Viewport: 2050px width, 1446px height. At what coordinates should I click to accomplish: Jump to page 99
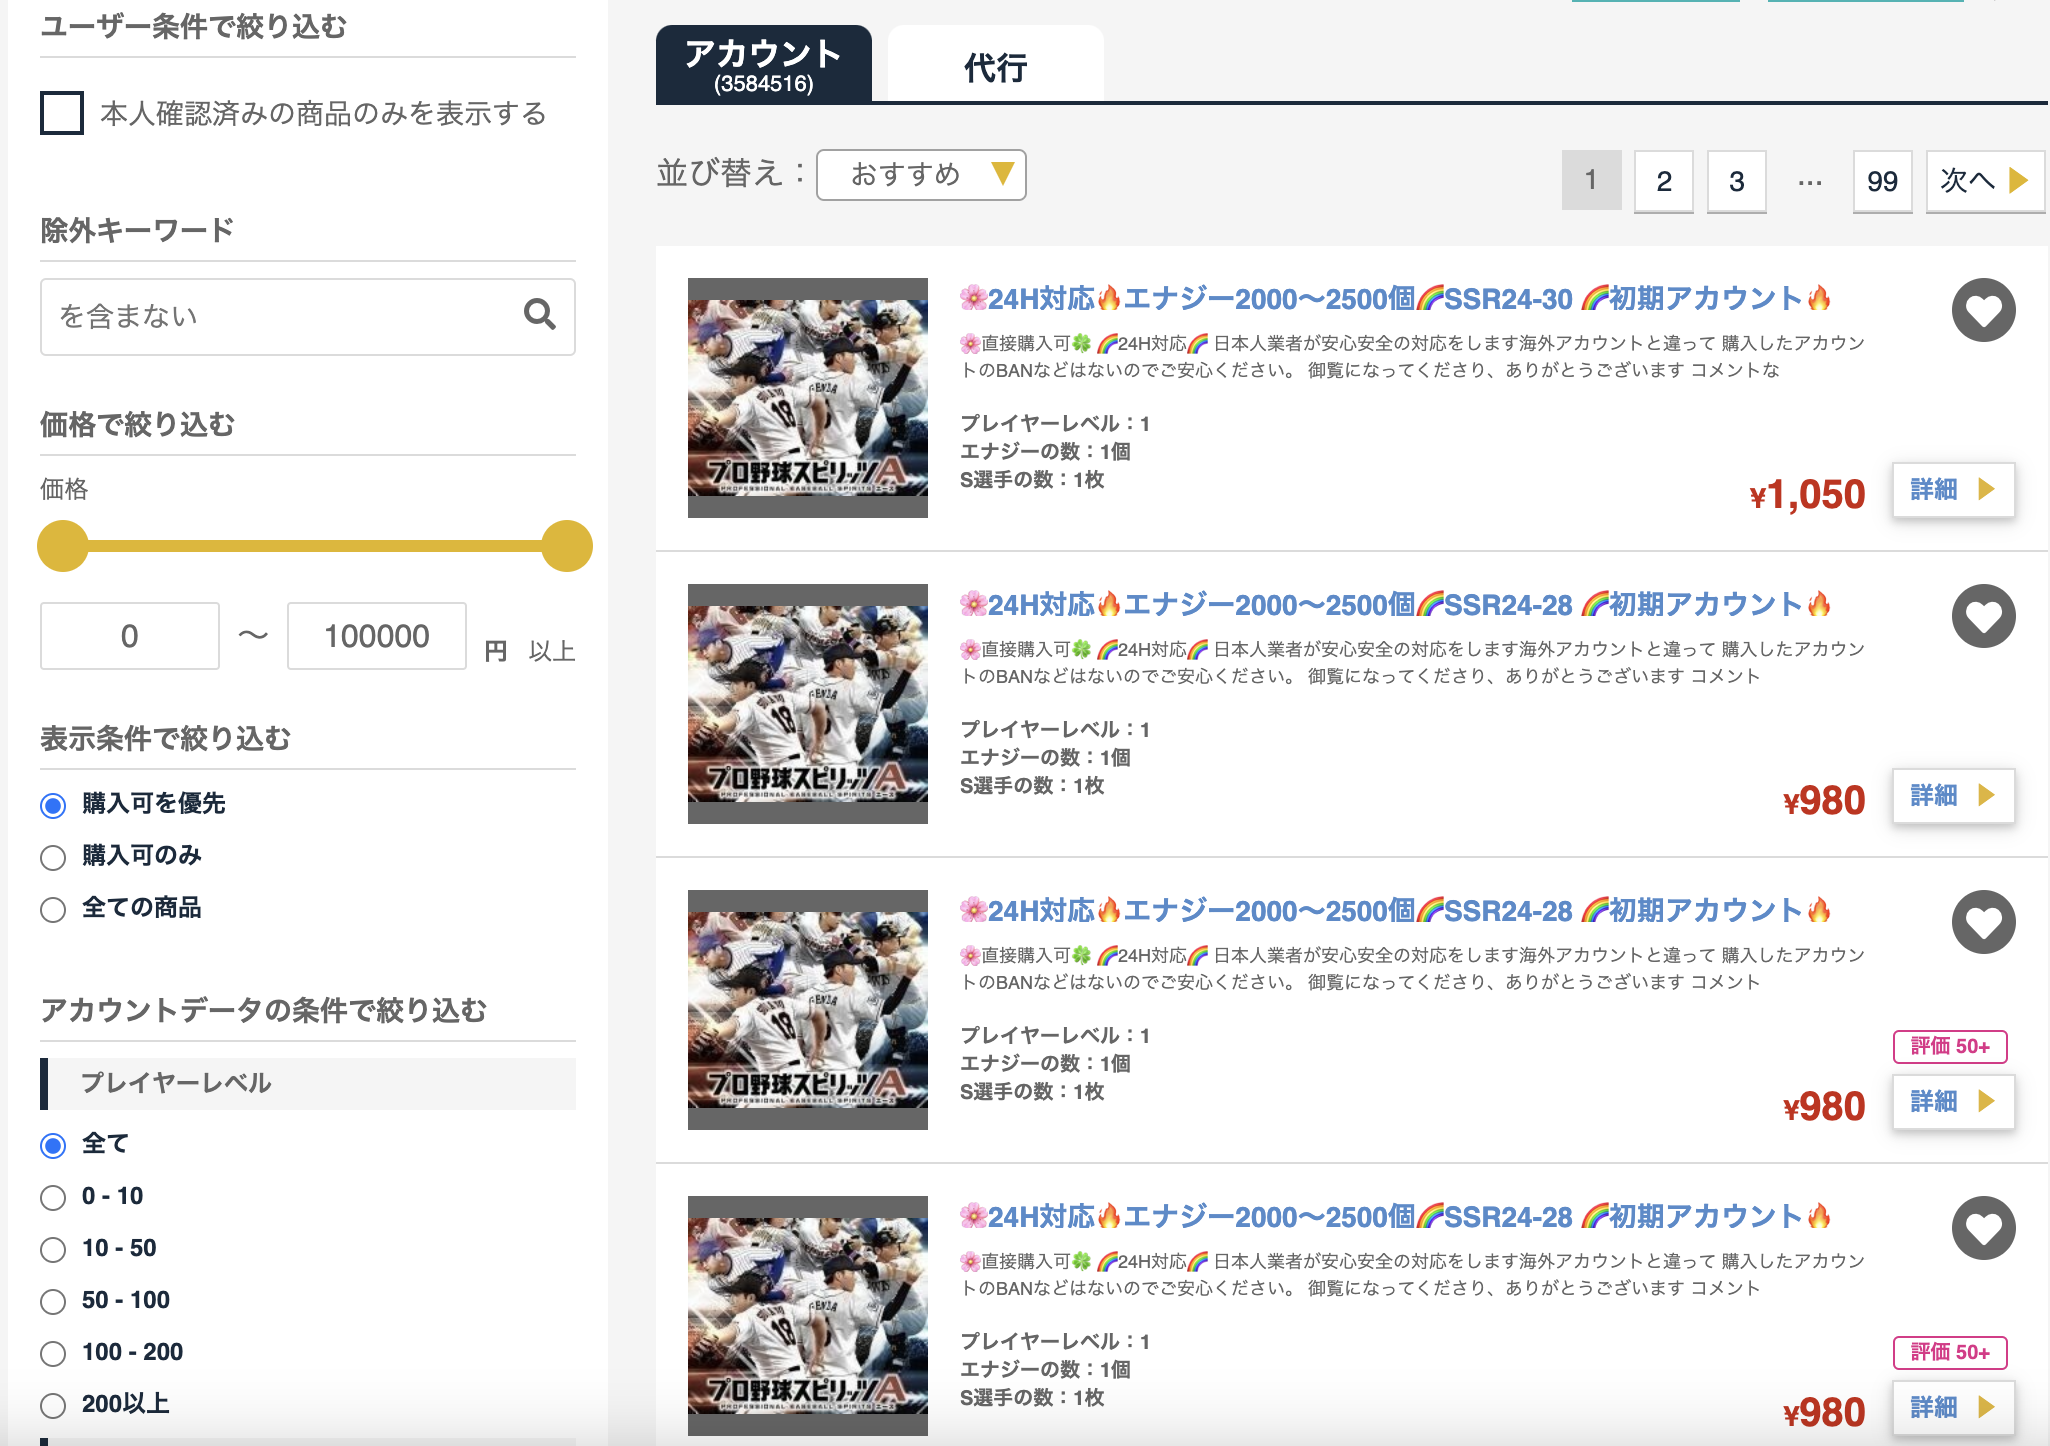(1882, 181)
